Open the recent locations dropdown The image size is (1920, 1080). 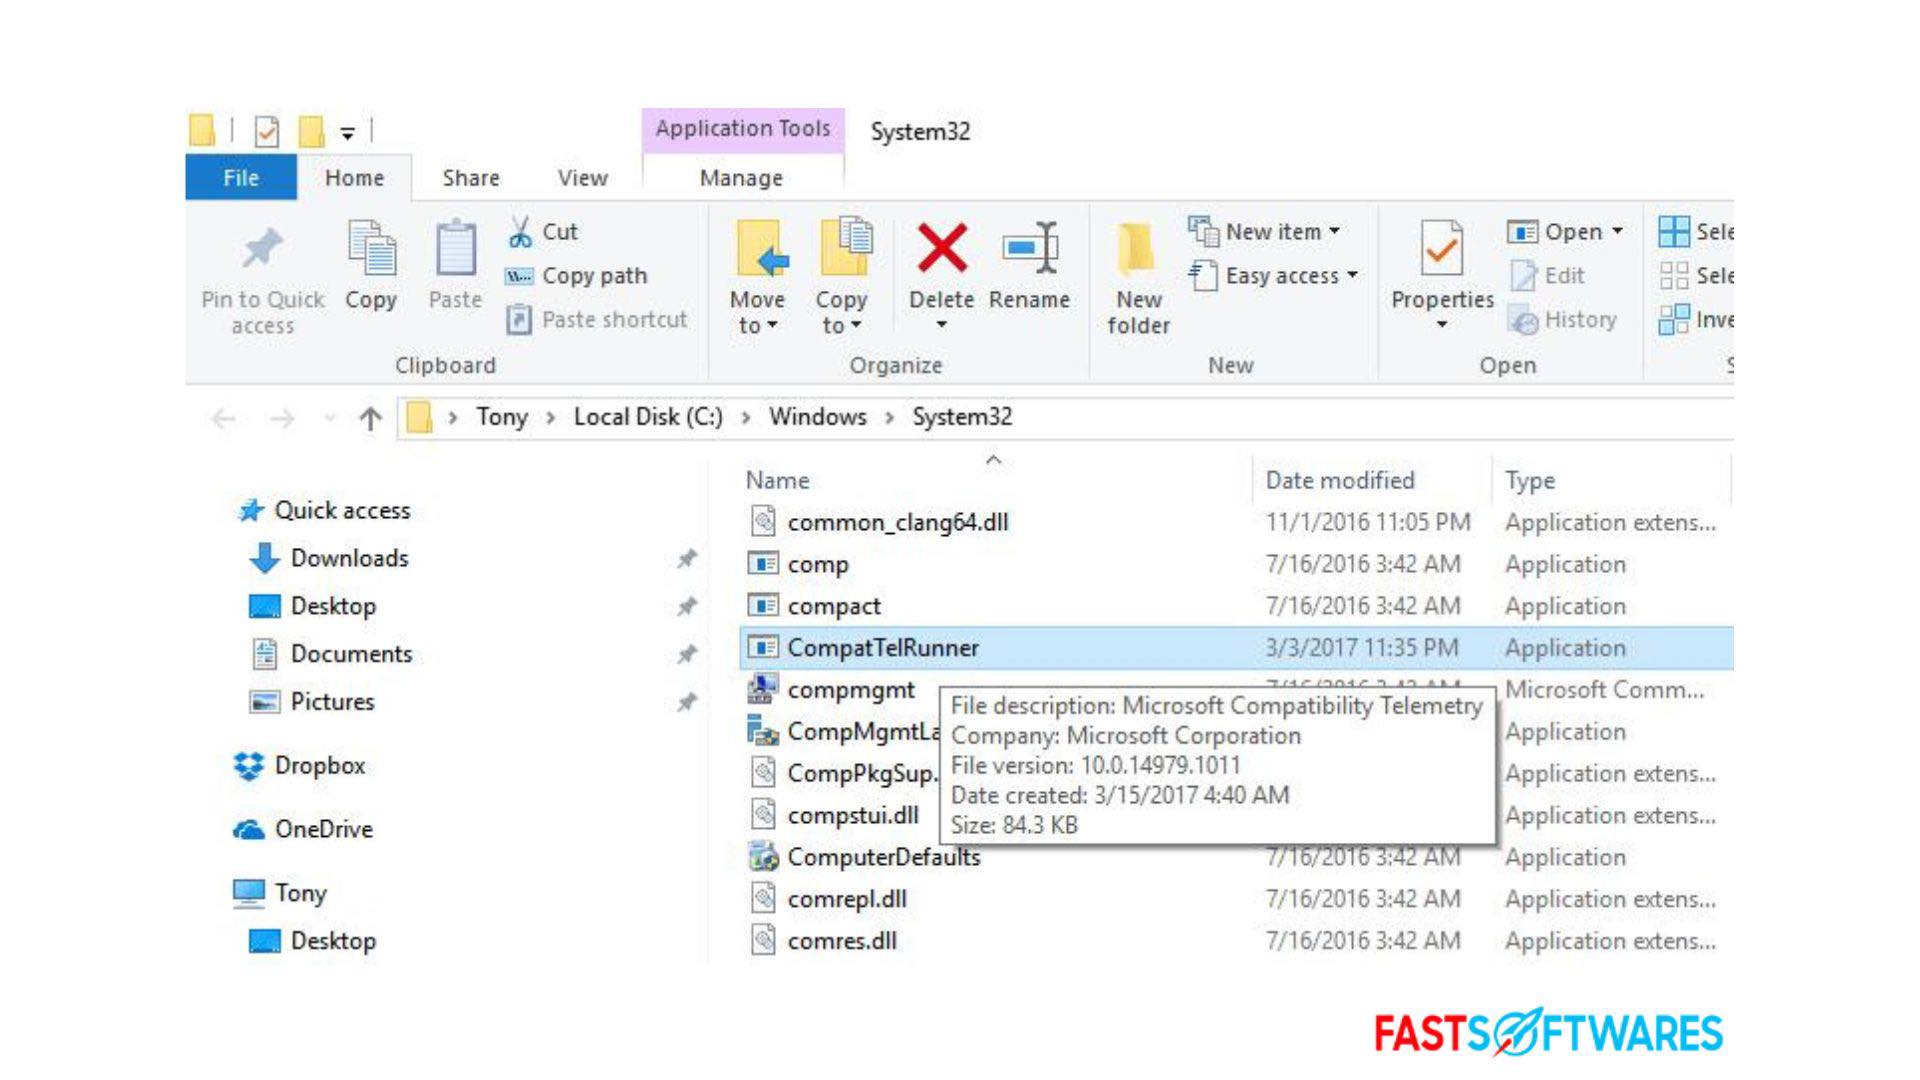click(330, 418)
